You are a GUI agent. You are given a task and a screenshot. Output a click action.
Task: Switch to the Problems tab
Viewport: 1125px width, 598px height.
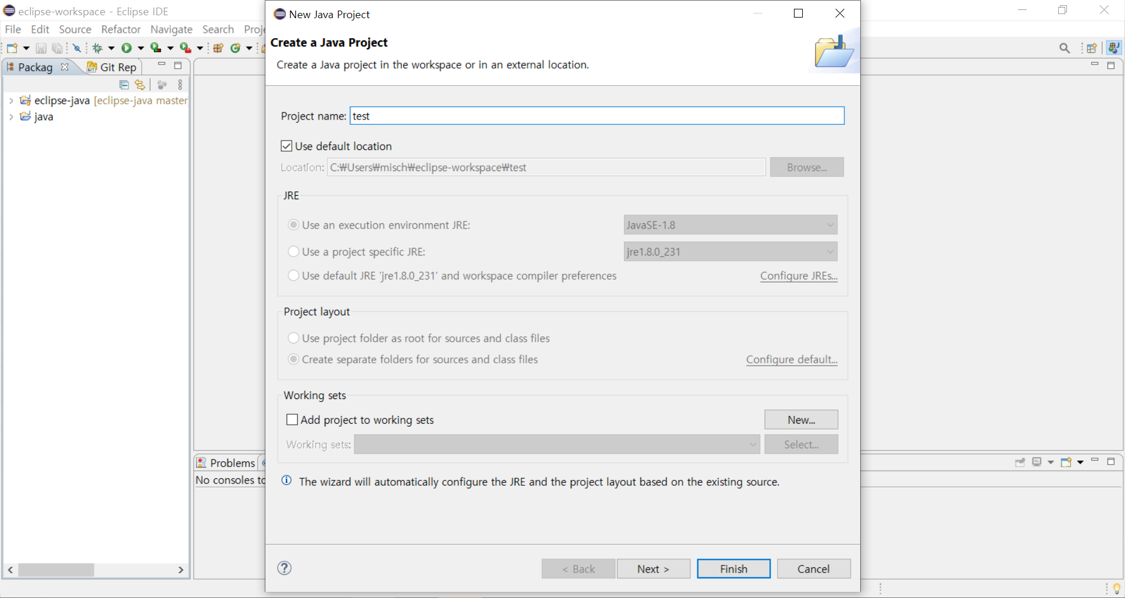pyautogui.click(x=226, y=463)
